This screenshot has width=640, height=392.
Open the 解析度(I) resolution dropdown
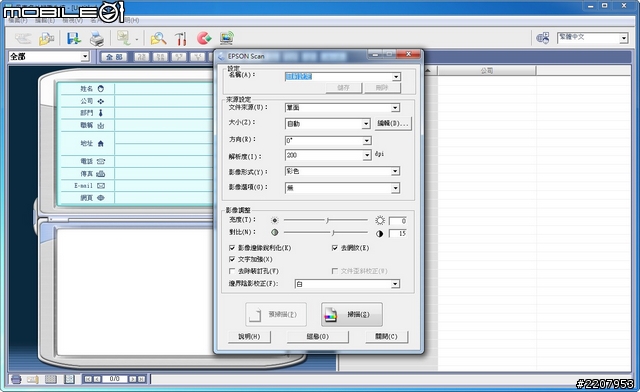pos(367,156)
